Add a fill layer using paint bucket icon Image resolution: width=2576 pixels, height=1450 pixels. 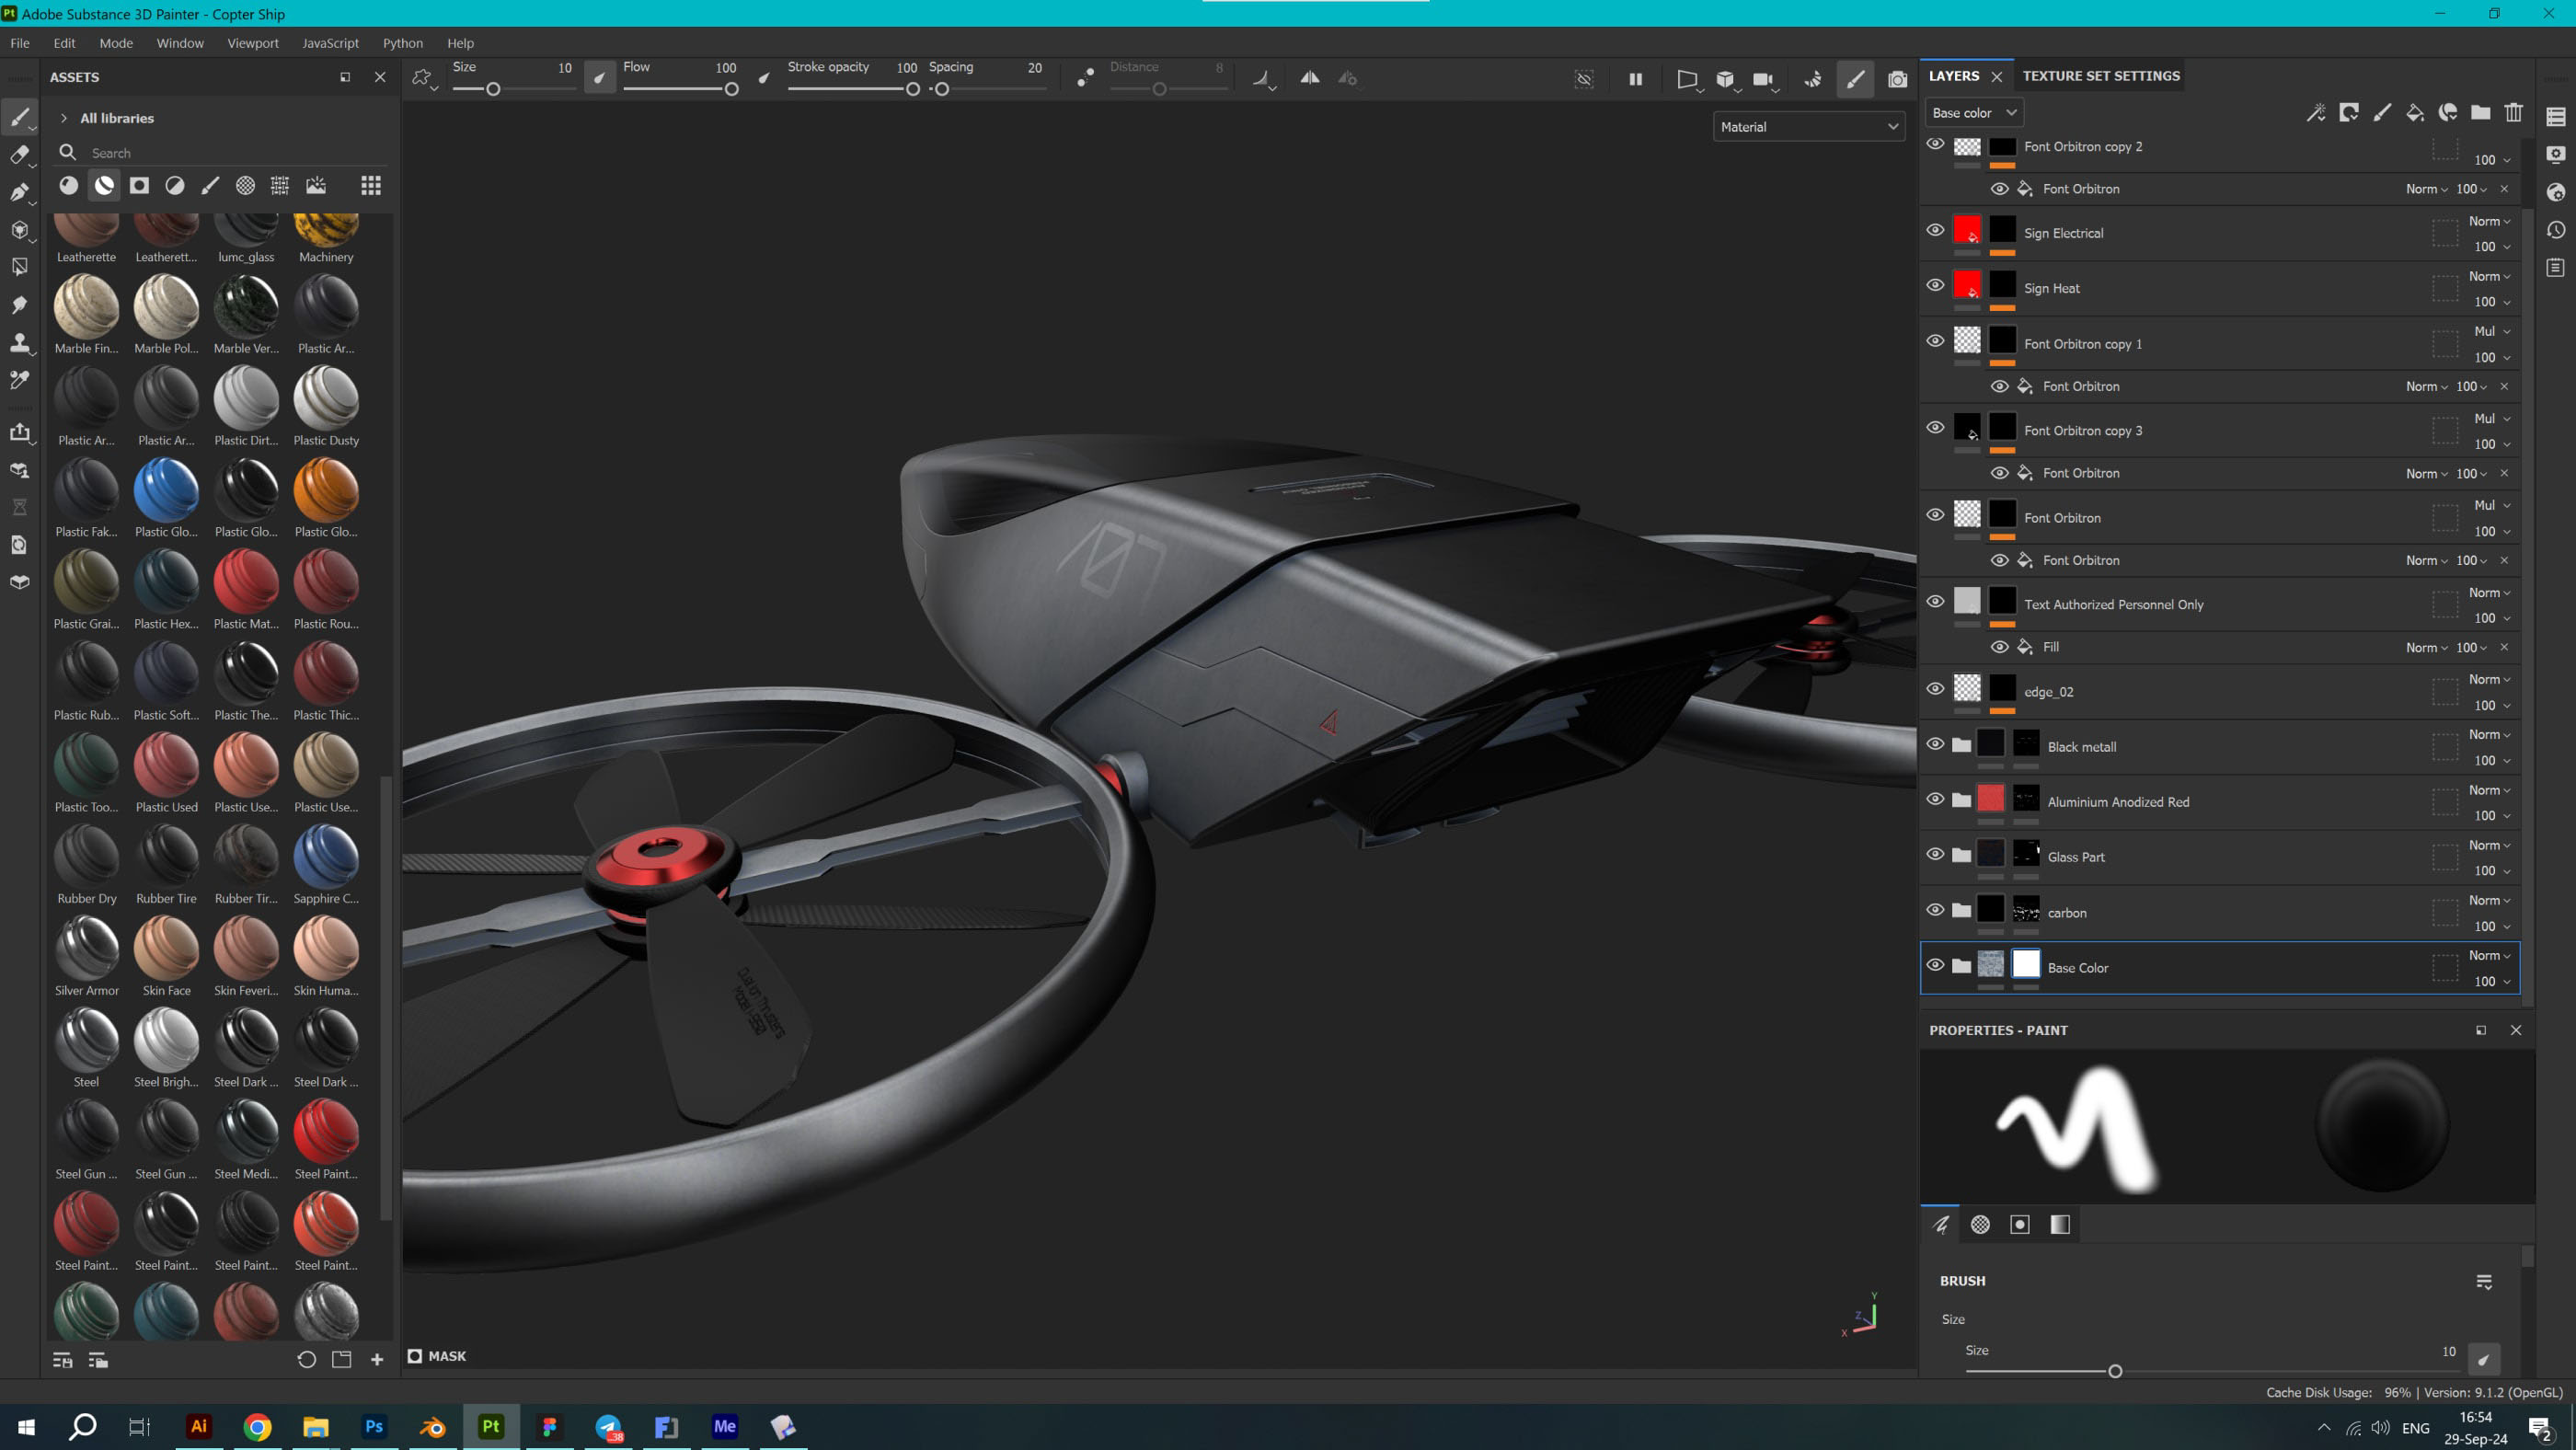(2414, 113)
